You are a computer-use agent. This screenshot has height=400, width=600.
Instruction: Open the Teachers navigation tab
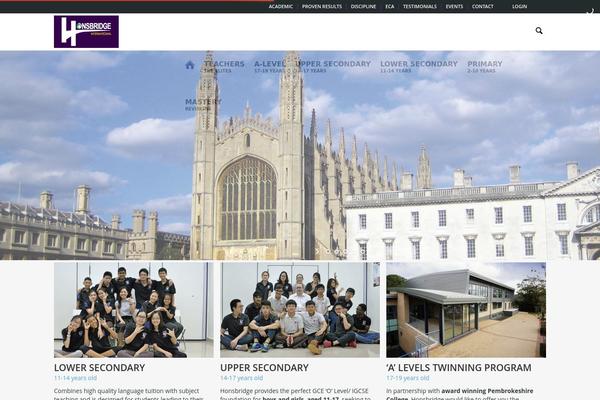[224, 66]
